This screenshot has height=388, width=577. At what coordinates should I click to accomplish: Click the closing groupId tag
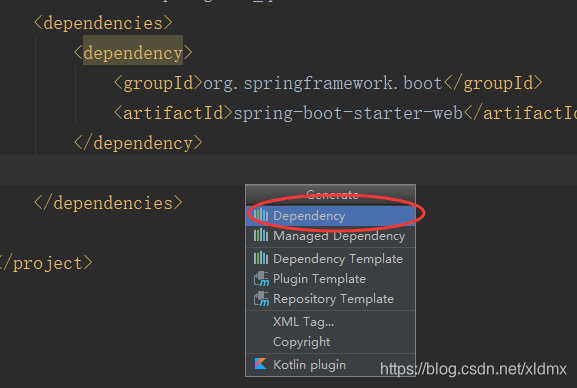point(493,83)
